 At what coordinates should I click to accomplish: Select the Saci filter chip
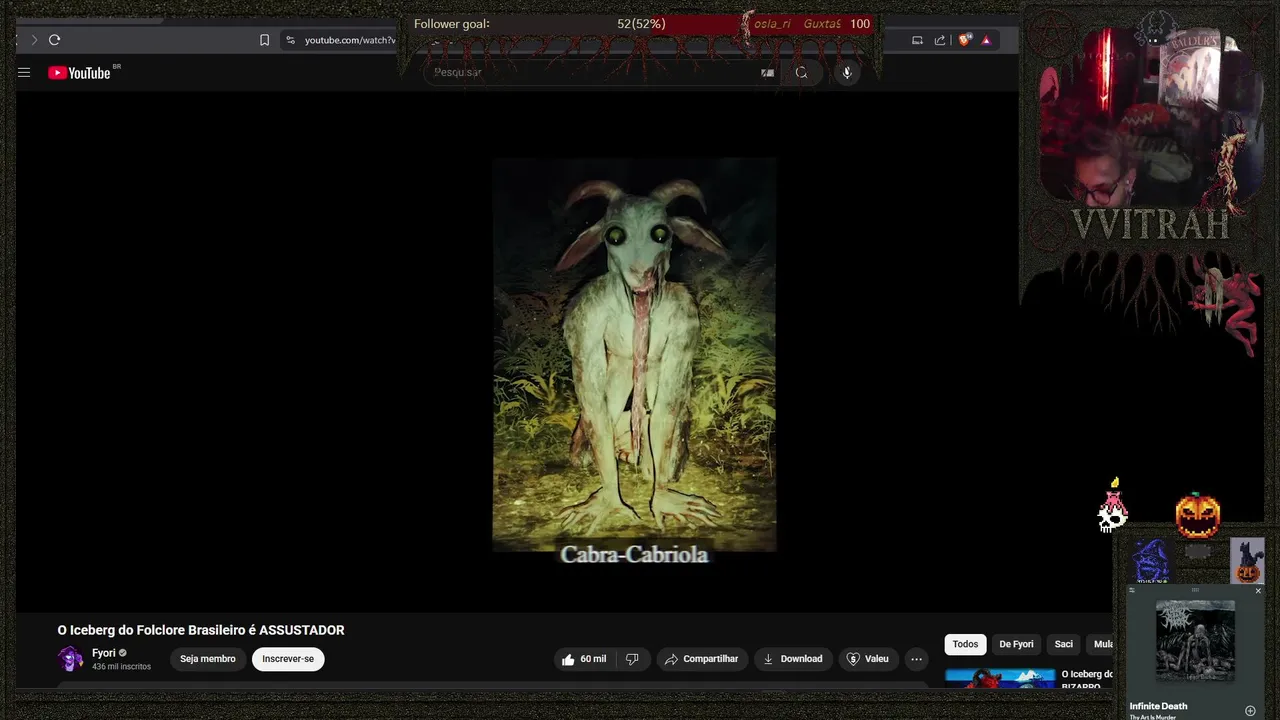(x=1064, y=644)
